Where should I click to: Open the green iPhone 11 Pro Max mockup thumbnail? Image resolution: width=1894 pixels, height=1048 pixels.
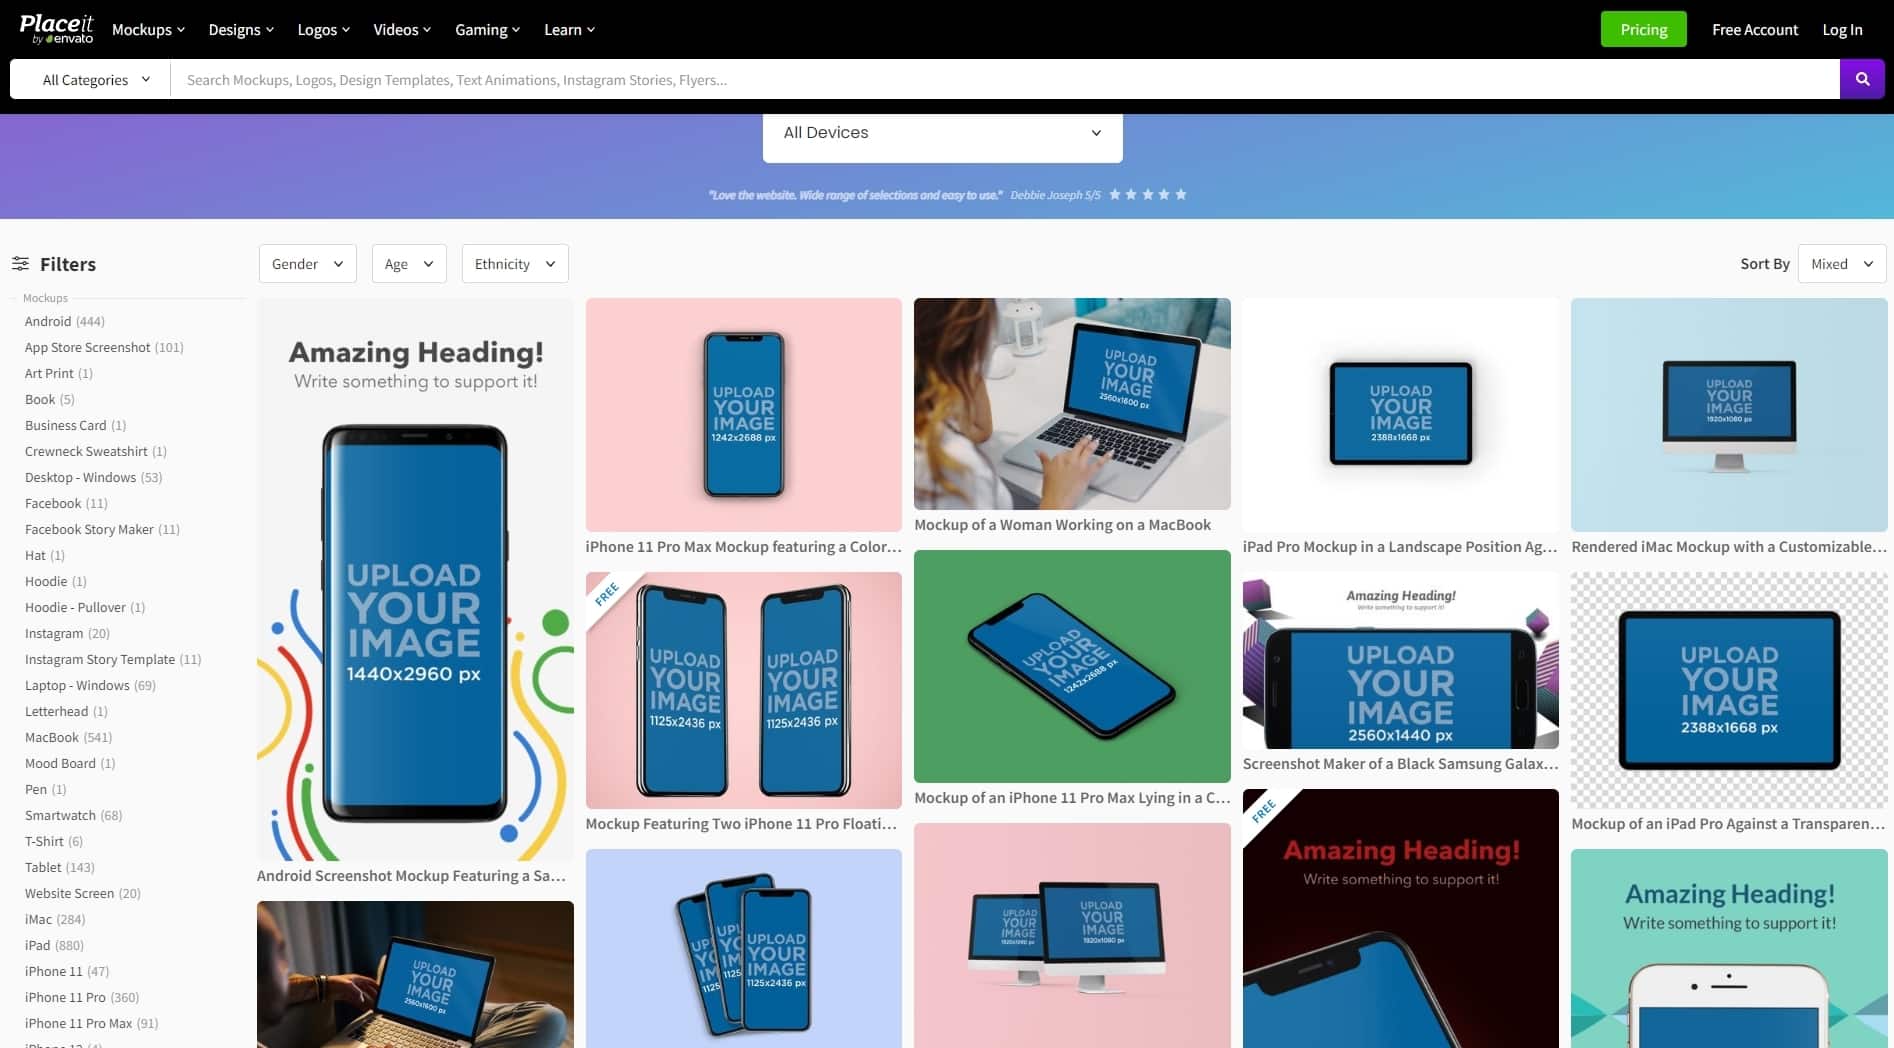coord(1072,666)
